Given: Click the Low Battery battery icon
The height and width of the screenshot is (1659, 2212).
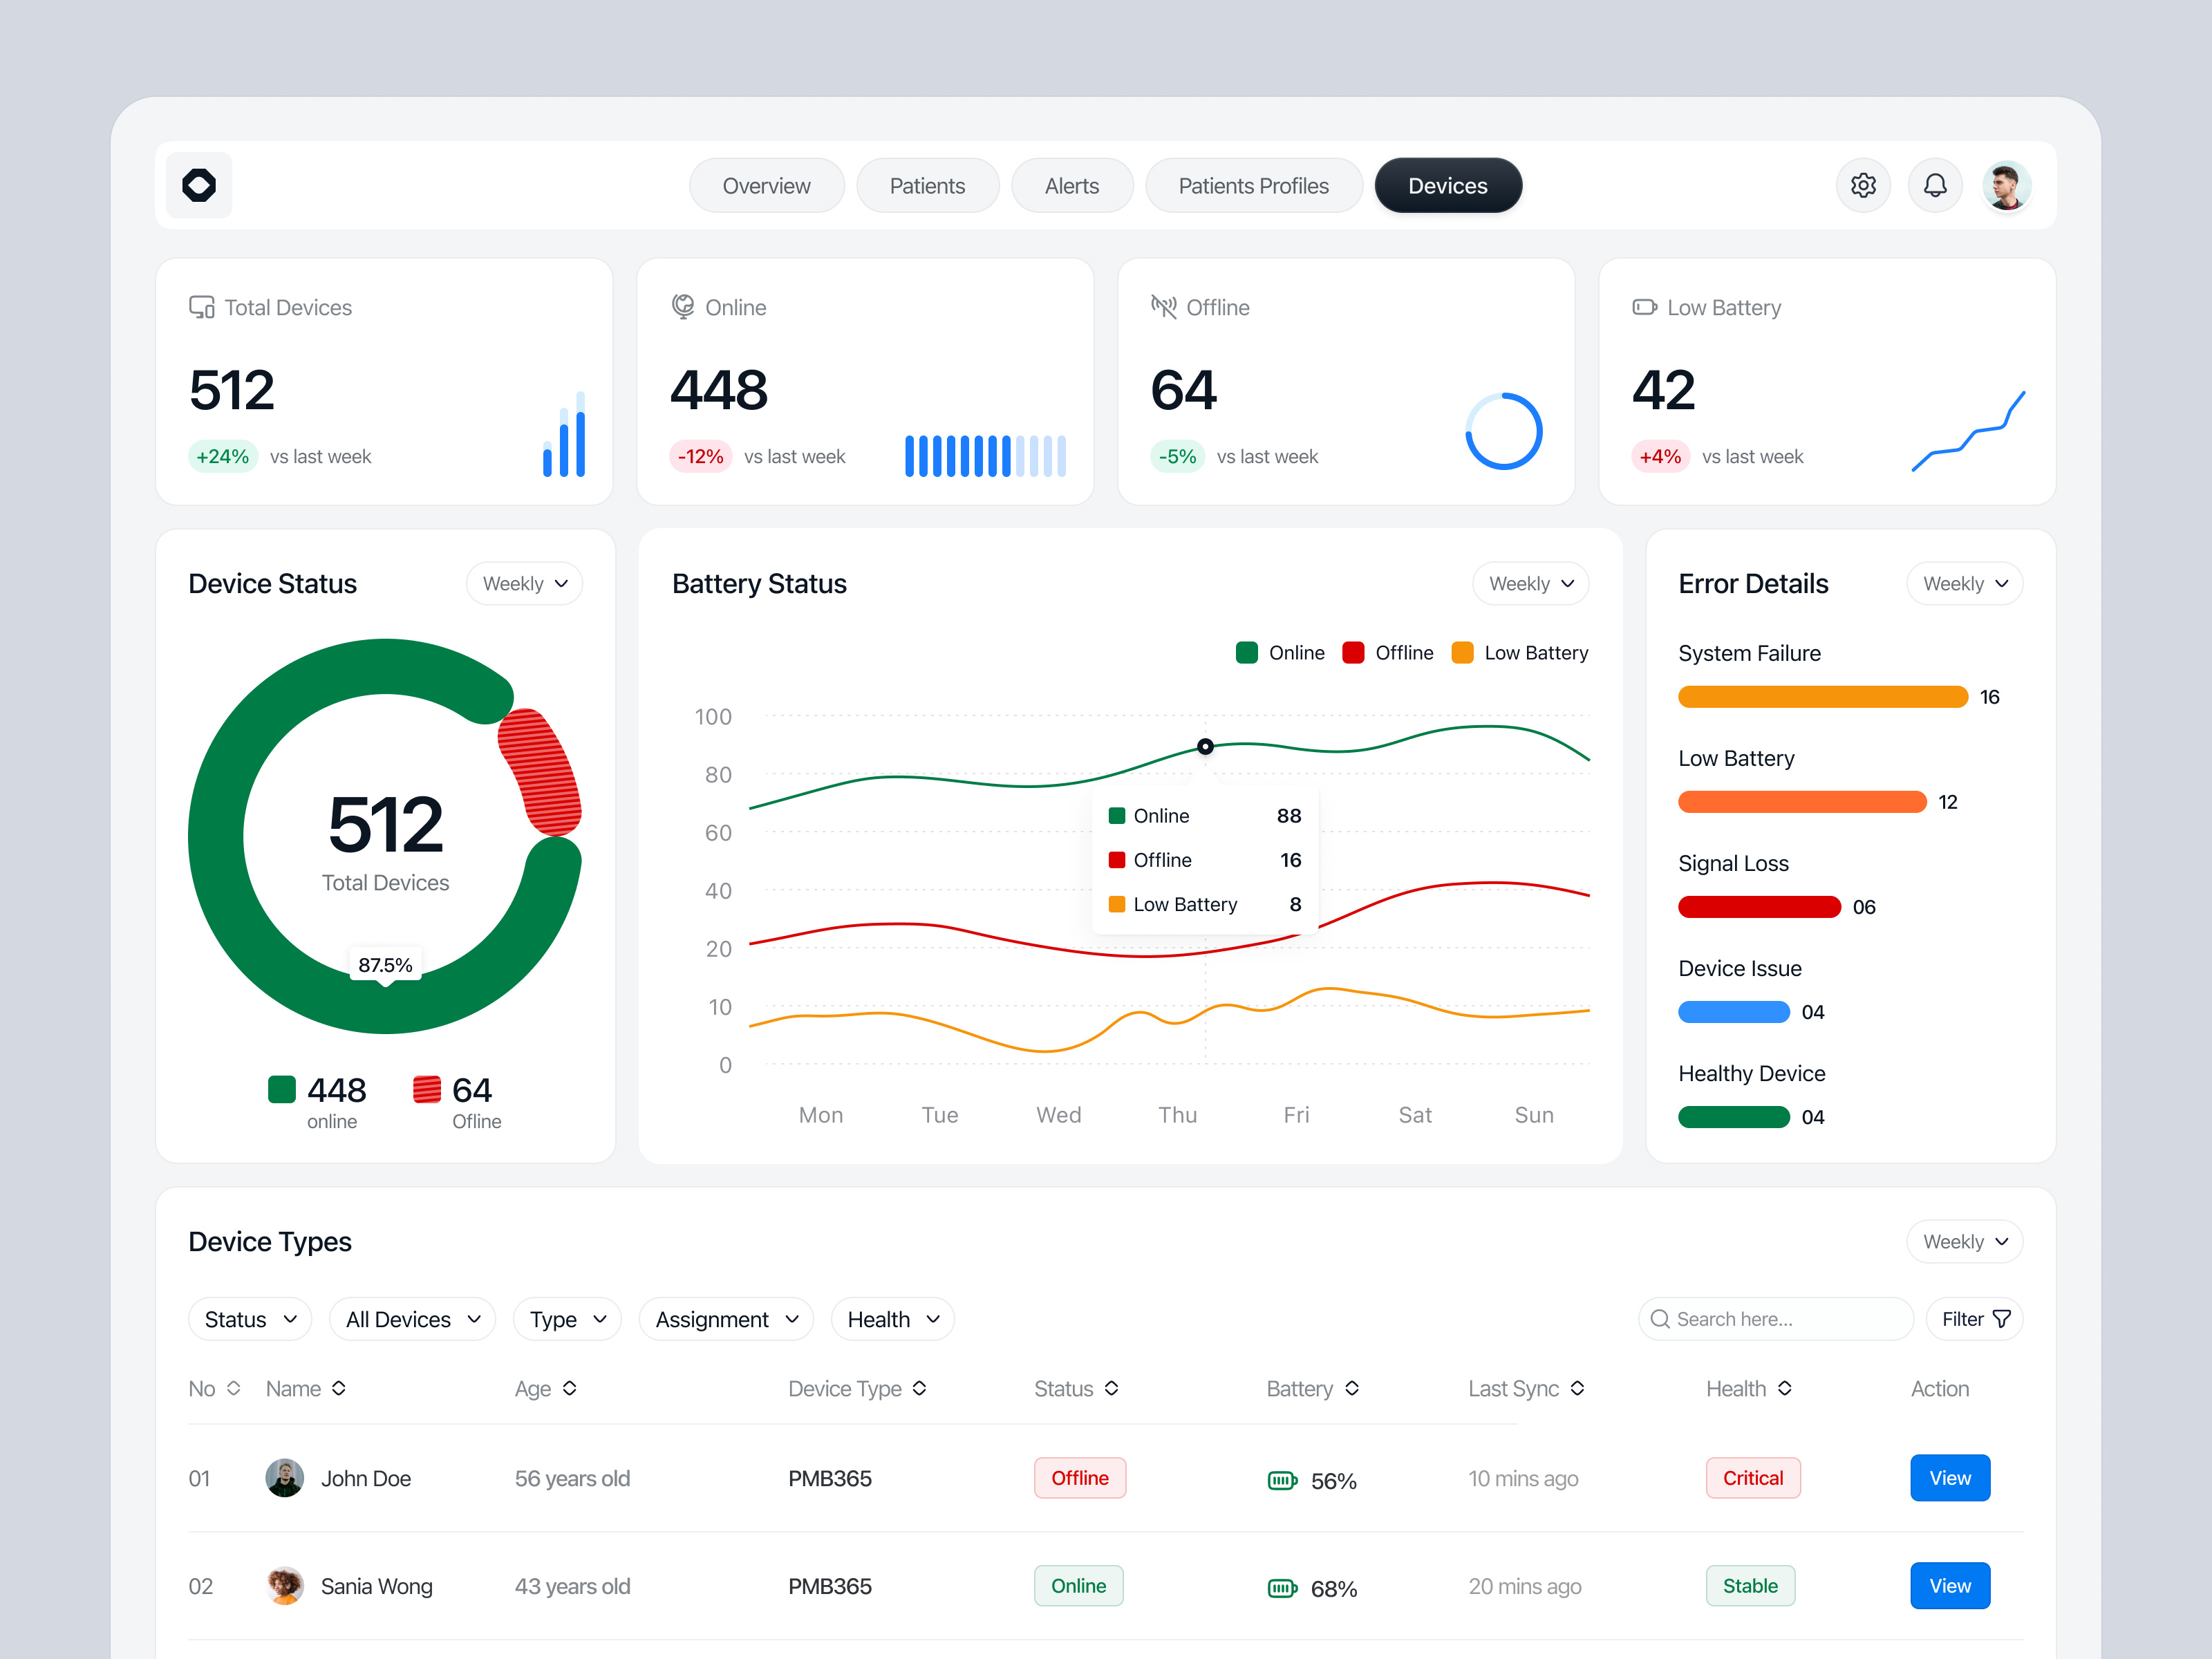Looking at the screenshot, I should [1644, 307].
